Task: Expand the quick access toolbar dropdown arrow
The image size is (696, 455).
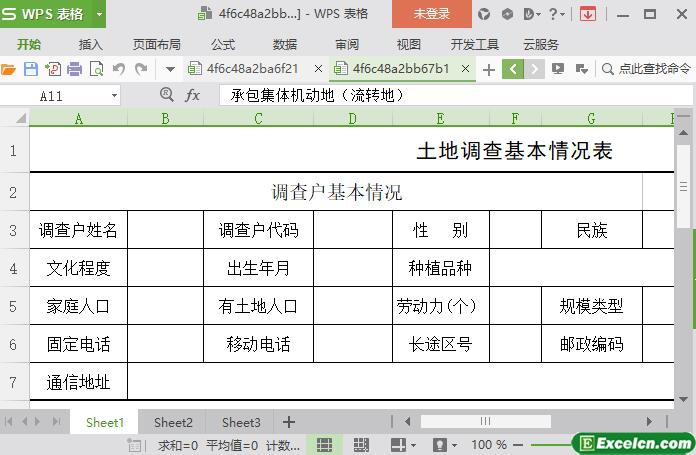Action: (x=170, y=69)
